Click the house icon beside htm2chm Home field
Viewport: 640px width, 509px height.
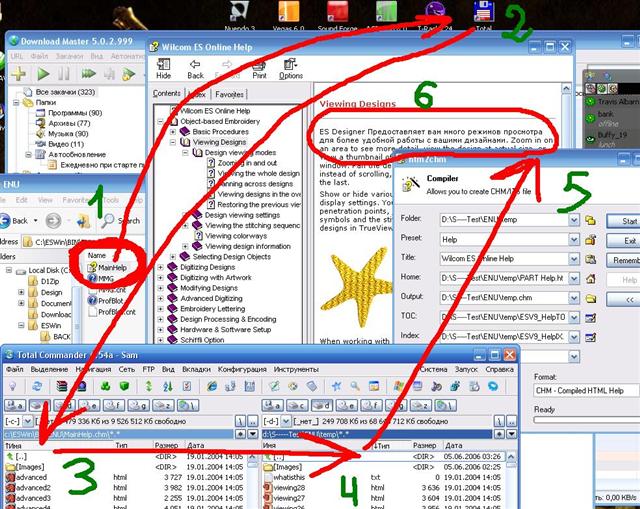pyautogui.click(x=590, y=279)
